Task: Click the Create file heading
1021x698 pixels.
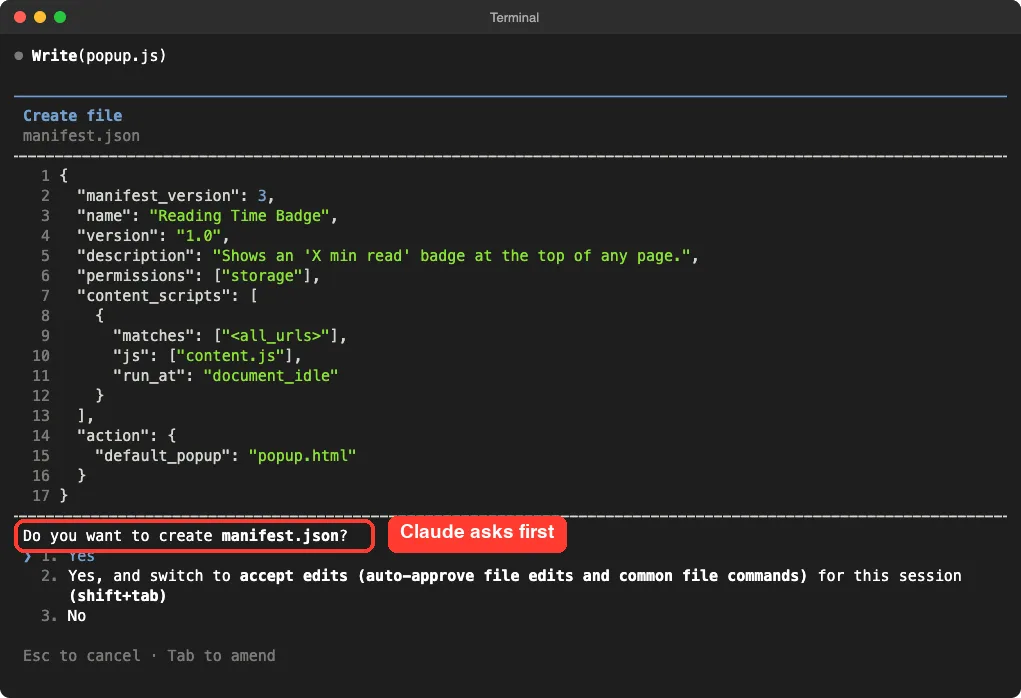Action: pyautogui.click(x=73, y=116)
